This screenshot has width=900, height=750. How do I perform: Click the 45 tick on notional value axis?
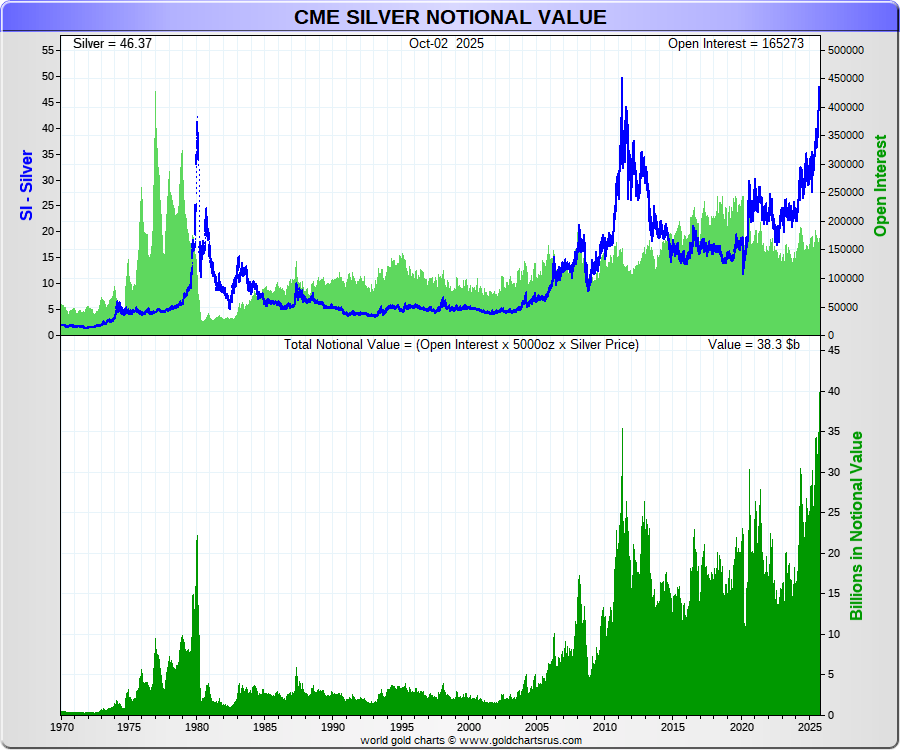833,350
